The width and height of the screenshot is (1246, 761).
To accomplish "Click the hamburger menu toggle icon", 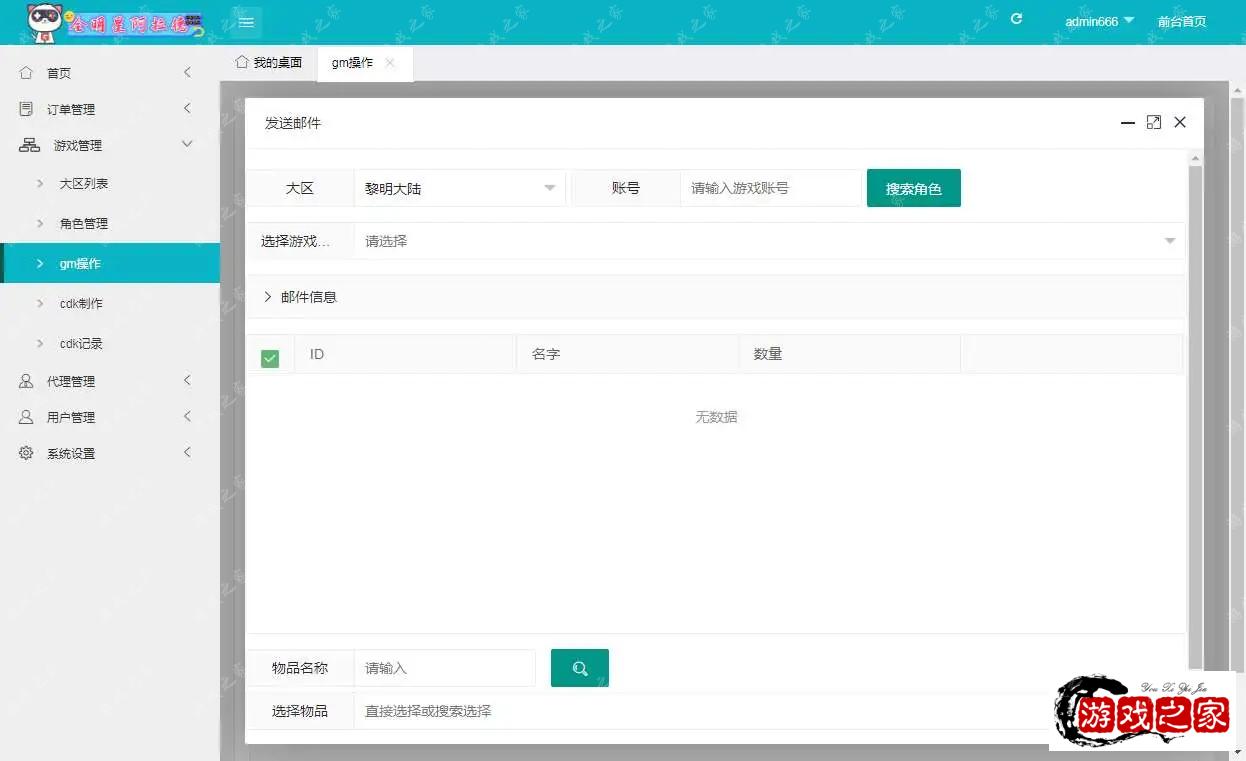I will [246, 22].
